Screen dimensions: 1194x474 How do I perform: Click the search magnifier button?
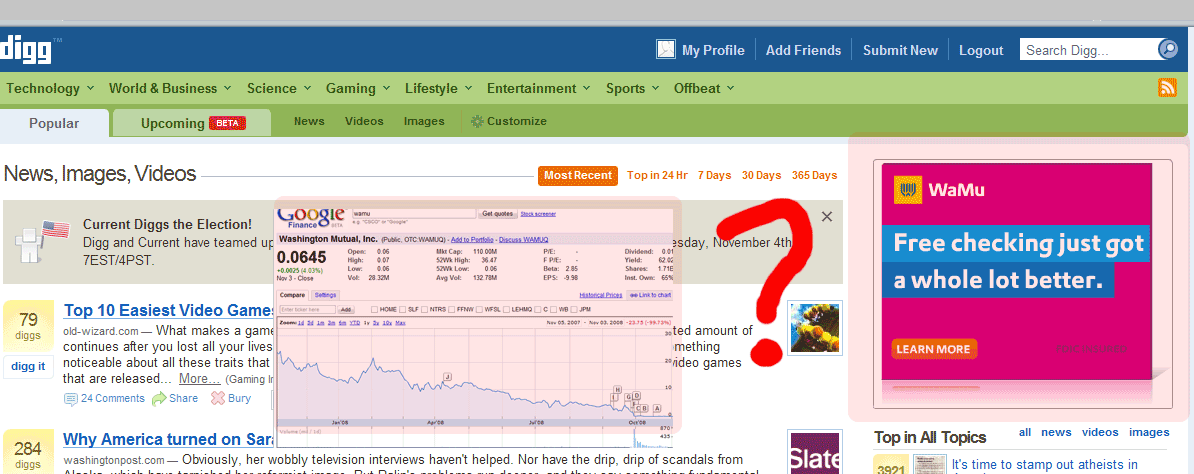[1168, 50]
